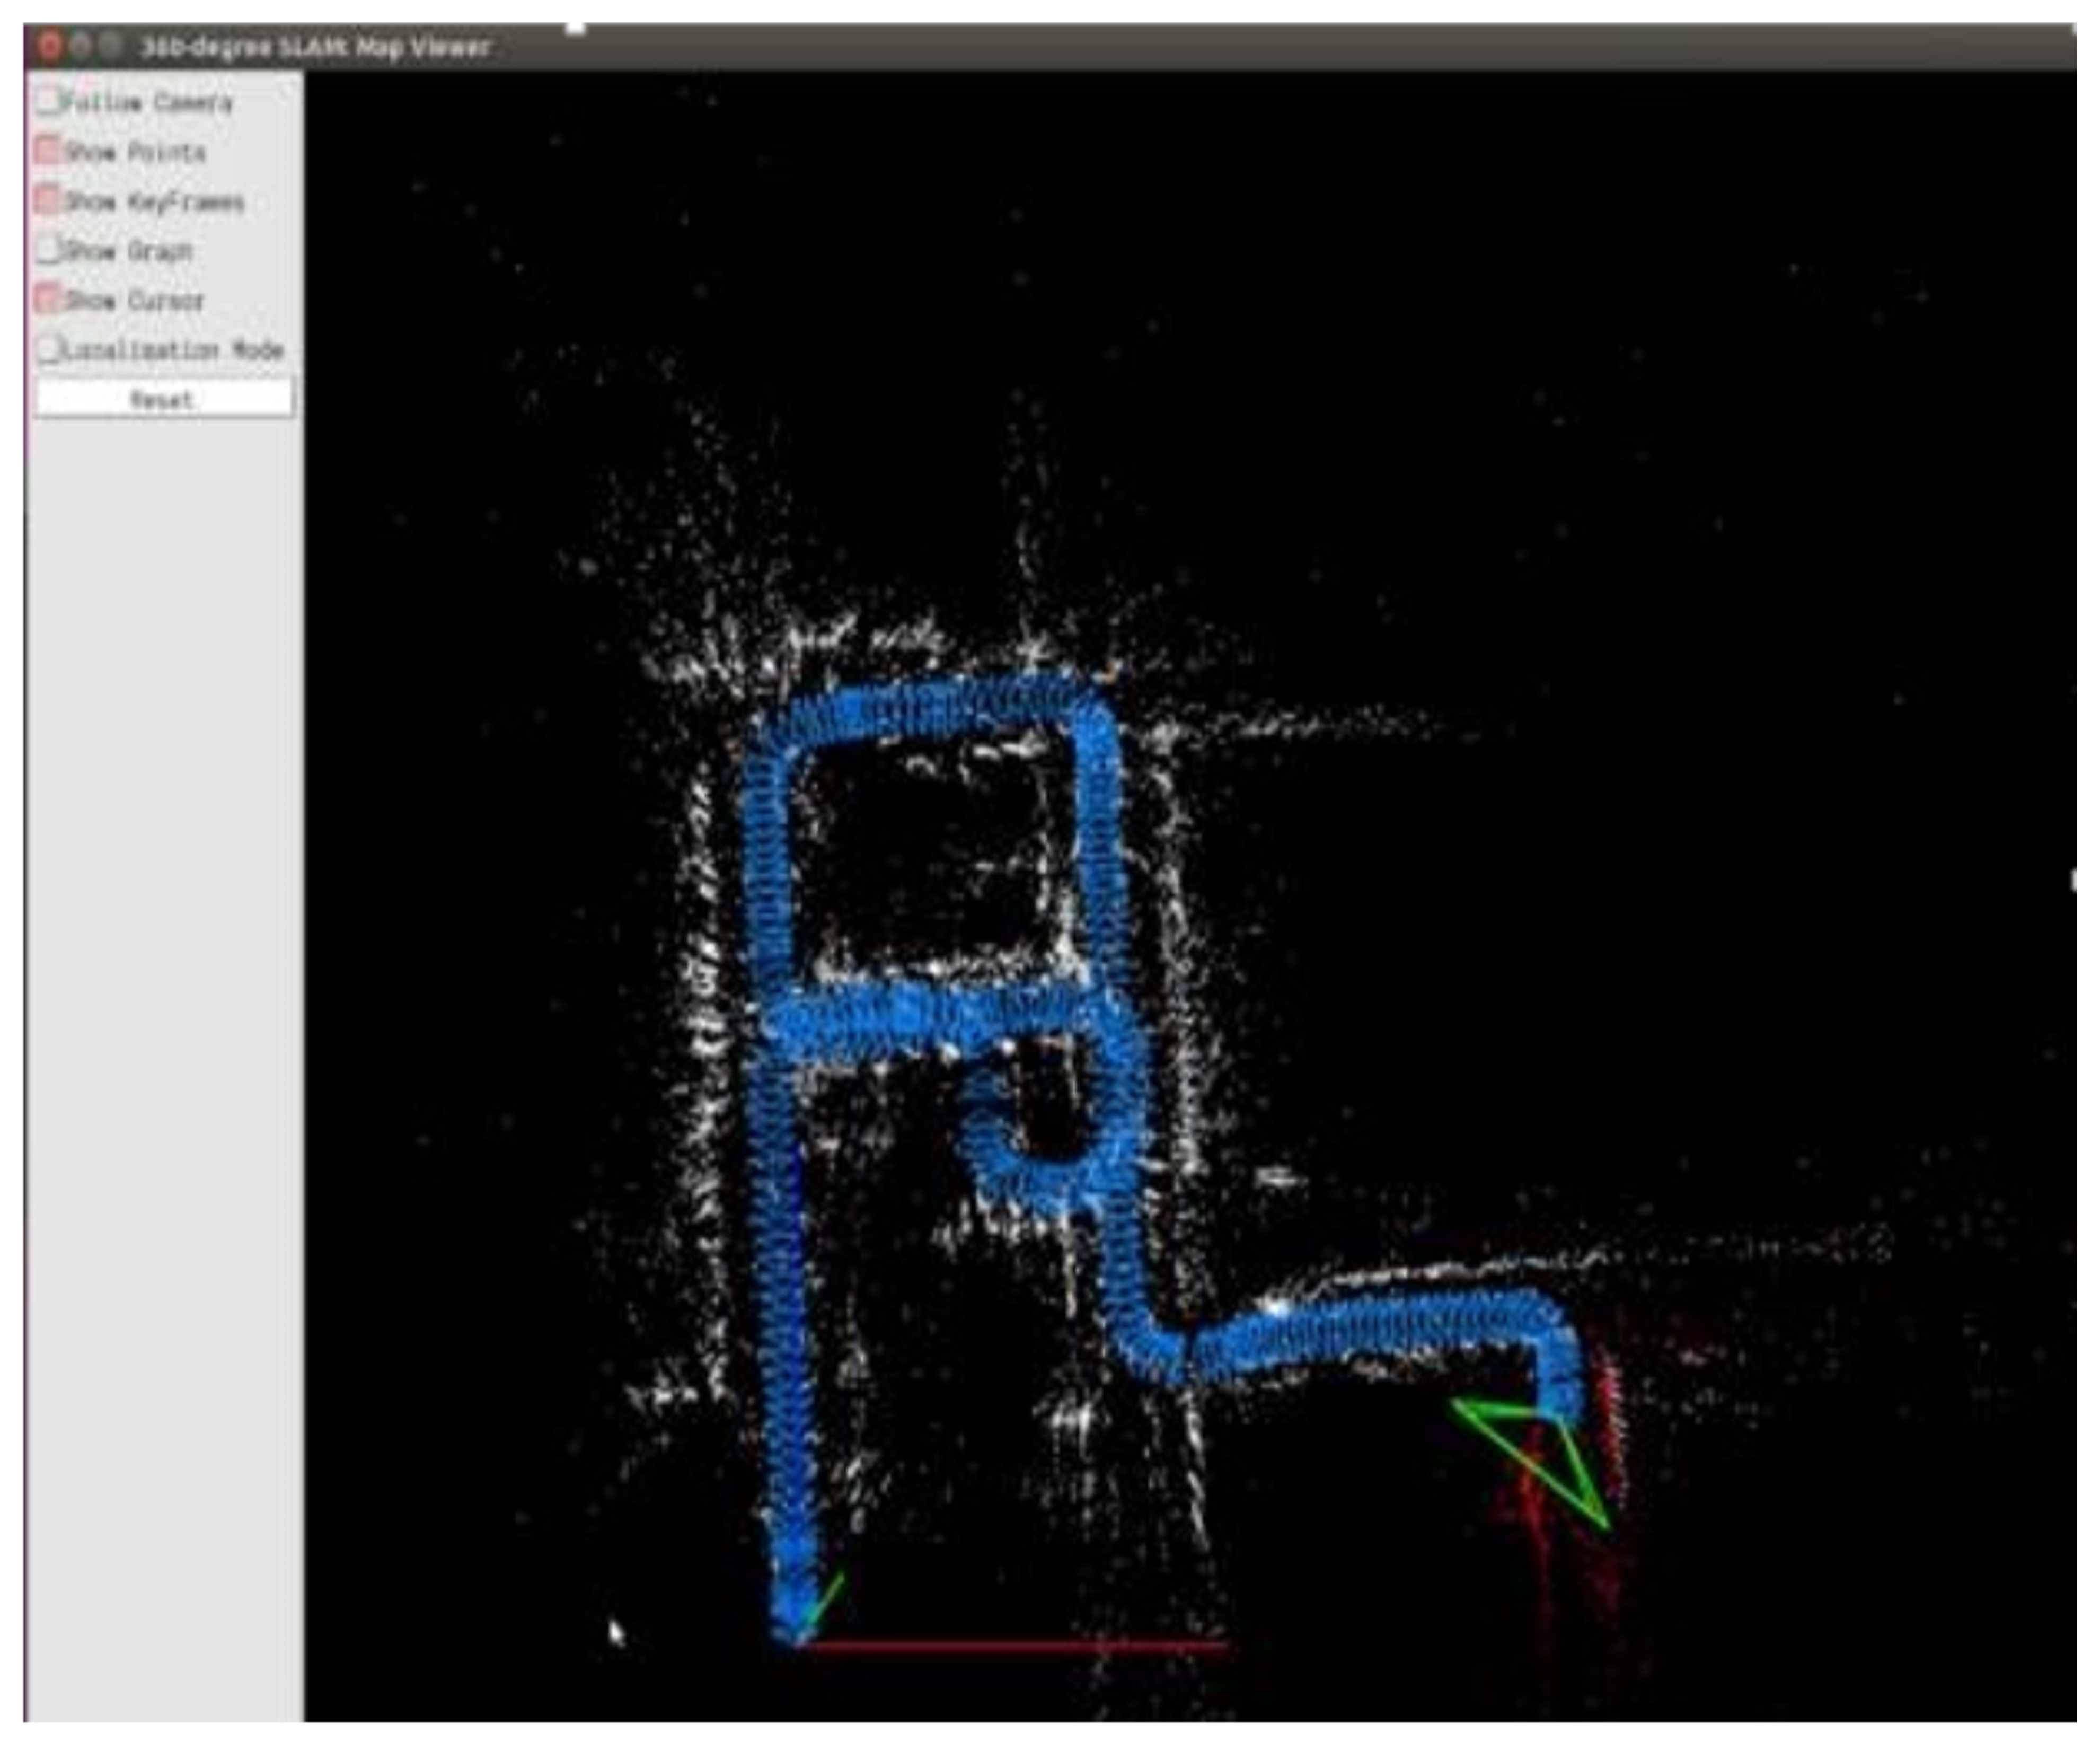Minimize the Map Viewer window

tap(81, 46)
